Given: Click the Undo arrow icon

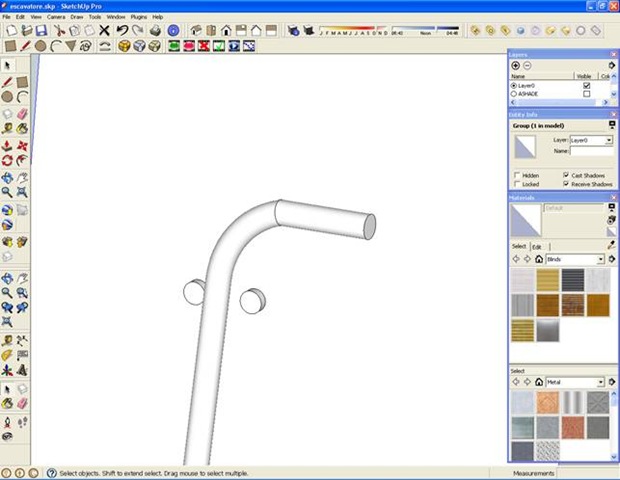Looking at the screenshot, I should [121, 31].
